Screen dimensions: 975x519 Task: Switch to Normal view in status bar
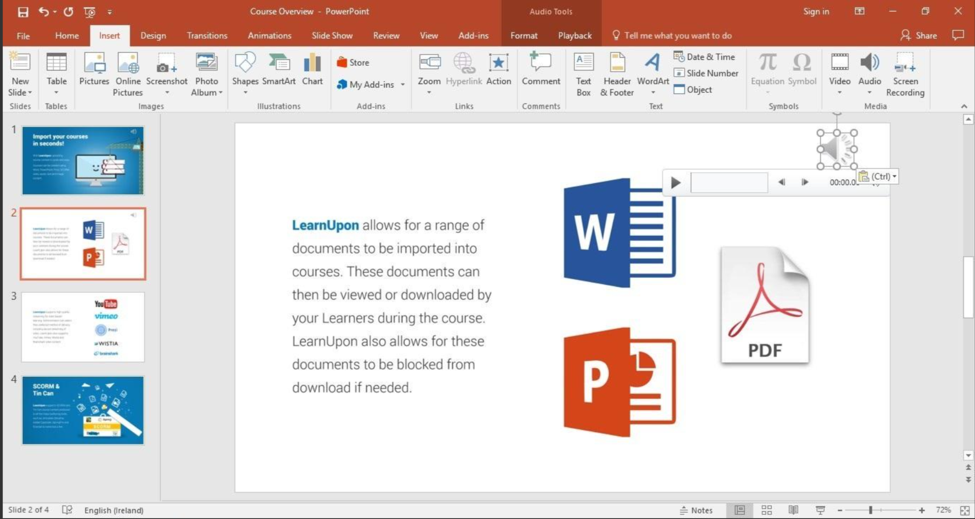click(x=739, y=510)
